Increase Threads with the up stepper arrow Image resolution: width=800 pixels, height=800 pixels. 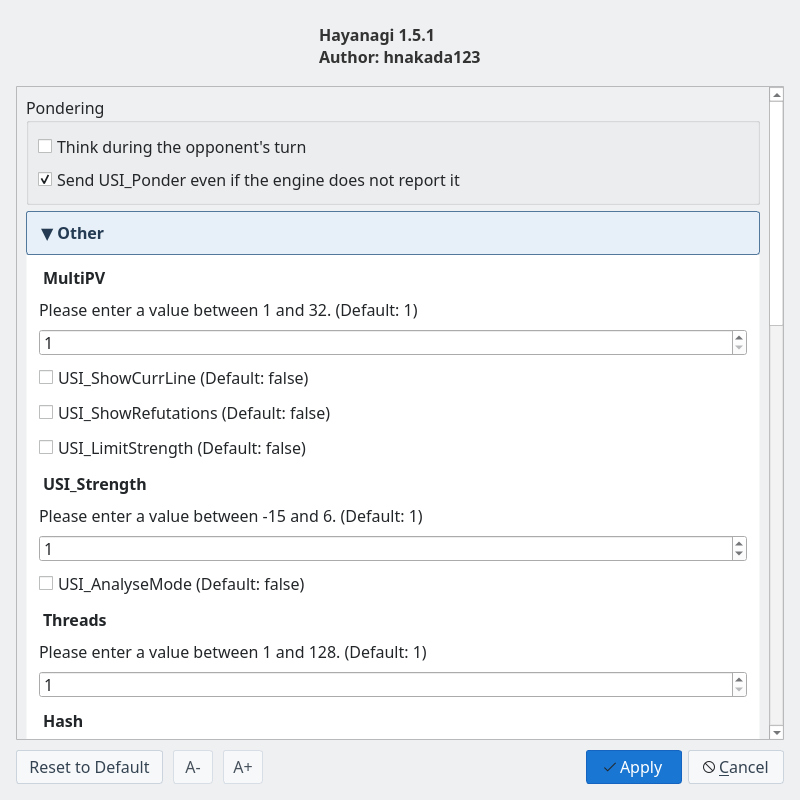pyautogui.click(x=739, y=680)
